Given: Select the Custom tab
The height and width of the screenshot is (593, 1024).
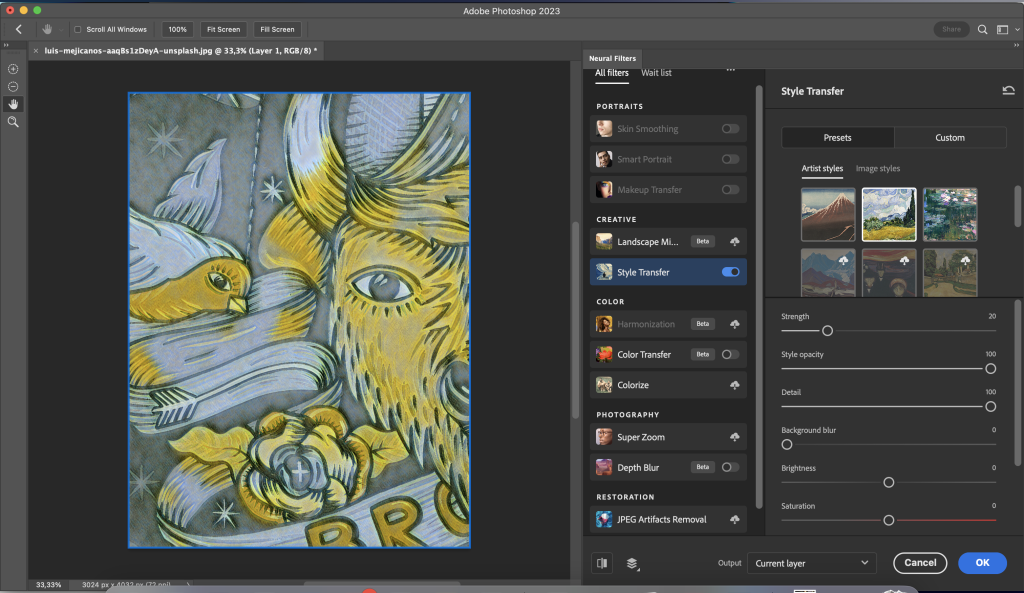Looking at the screenshot, I should (950, 138).
